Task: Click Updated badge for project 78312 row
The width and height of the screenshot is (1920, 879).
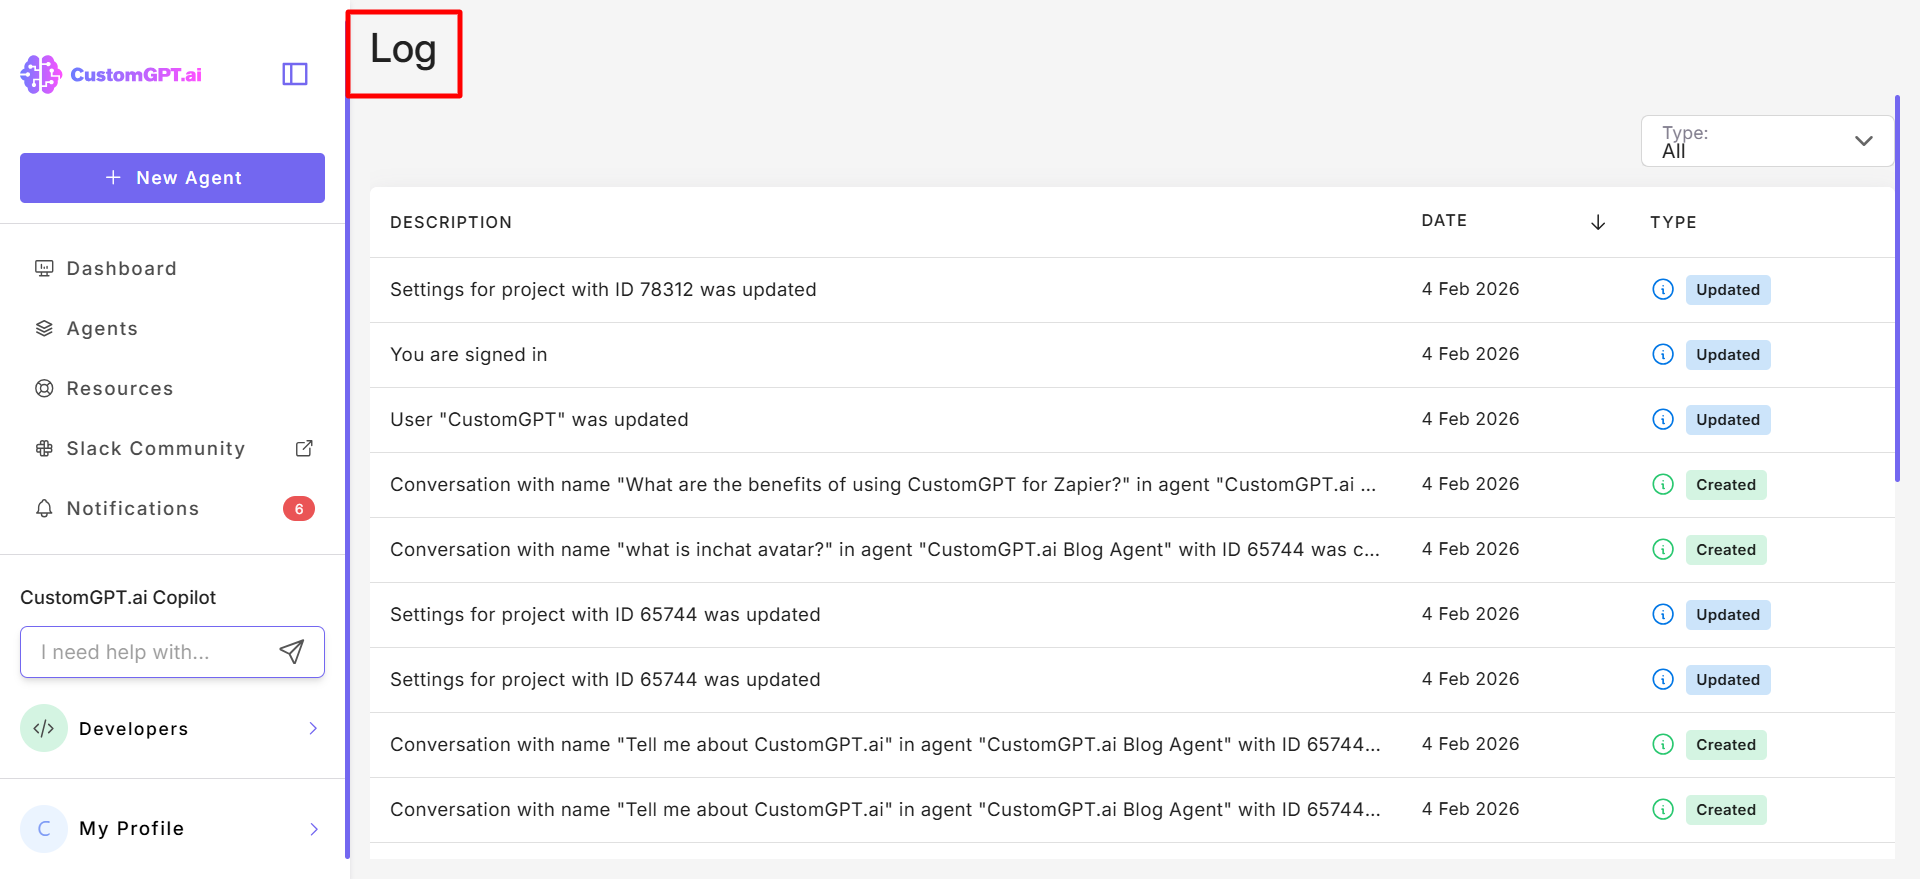Action: (1727, 290)
